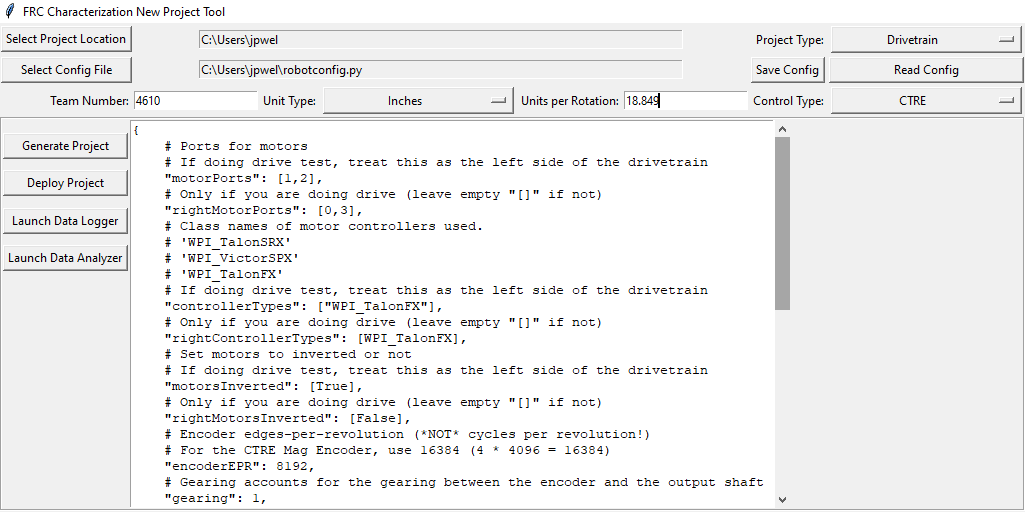Open the Project Type Drivetrain dropdown
The width and height of the screenshot is (1025, 512).
[925, 39]
